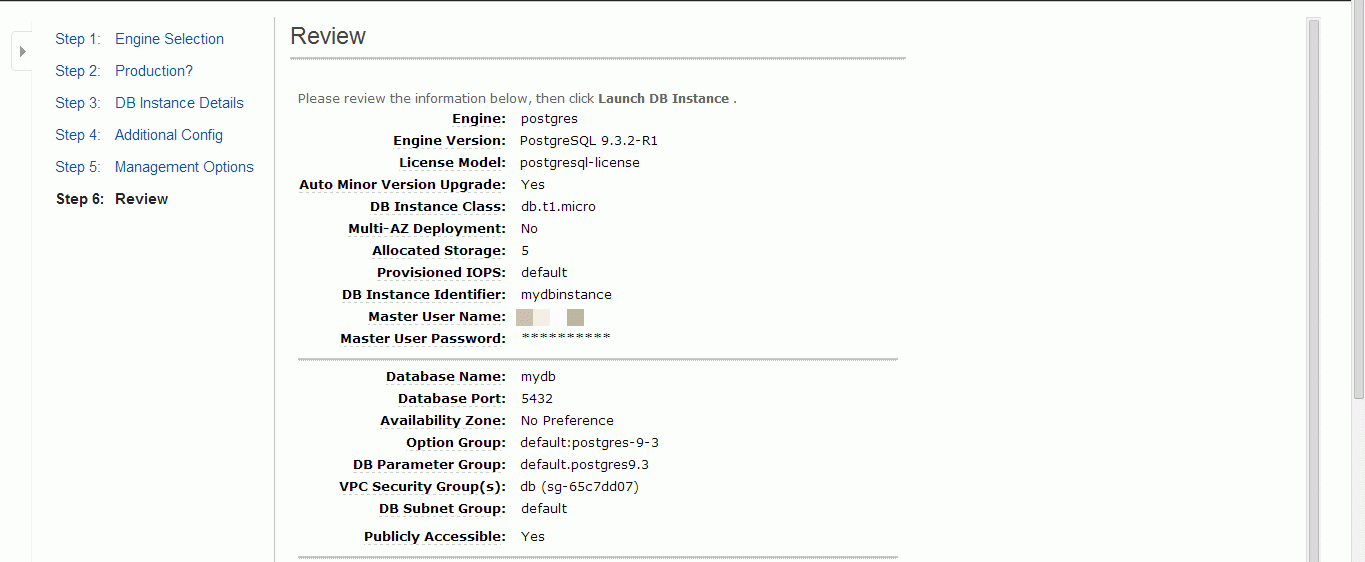The image size is (1365, 562).
Task: Click the Auto Minor Version Upgrade label
Action: point(402,185)
